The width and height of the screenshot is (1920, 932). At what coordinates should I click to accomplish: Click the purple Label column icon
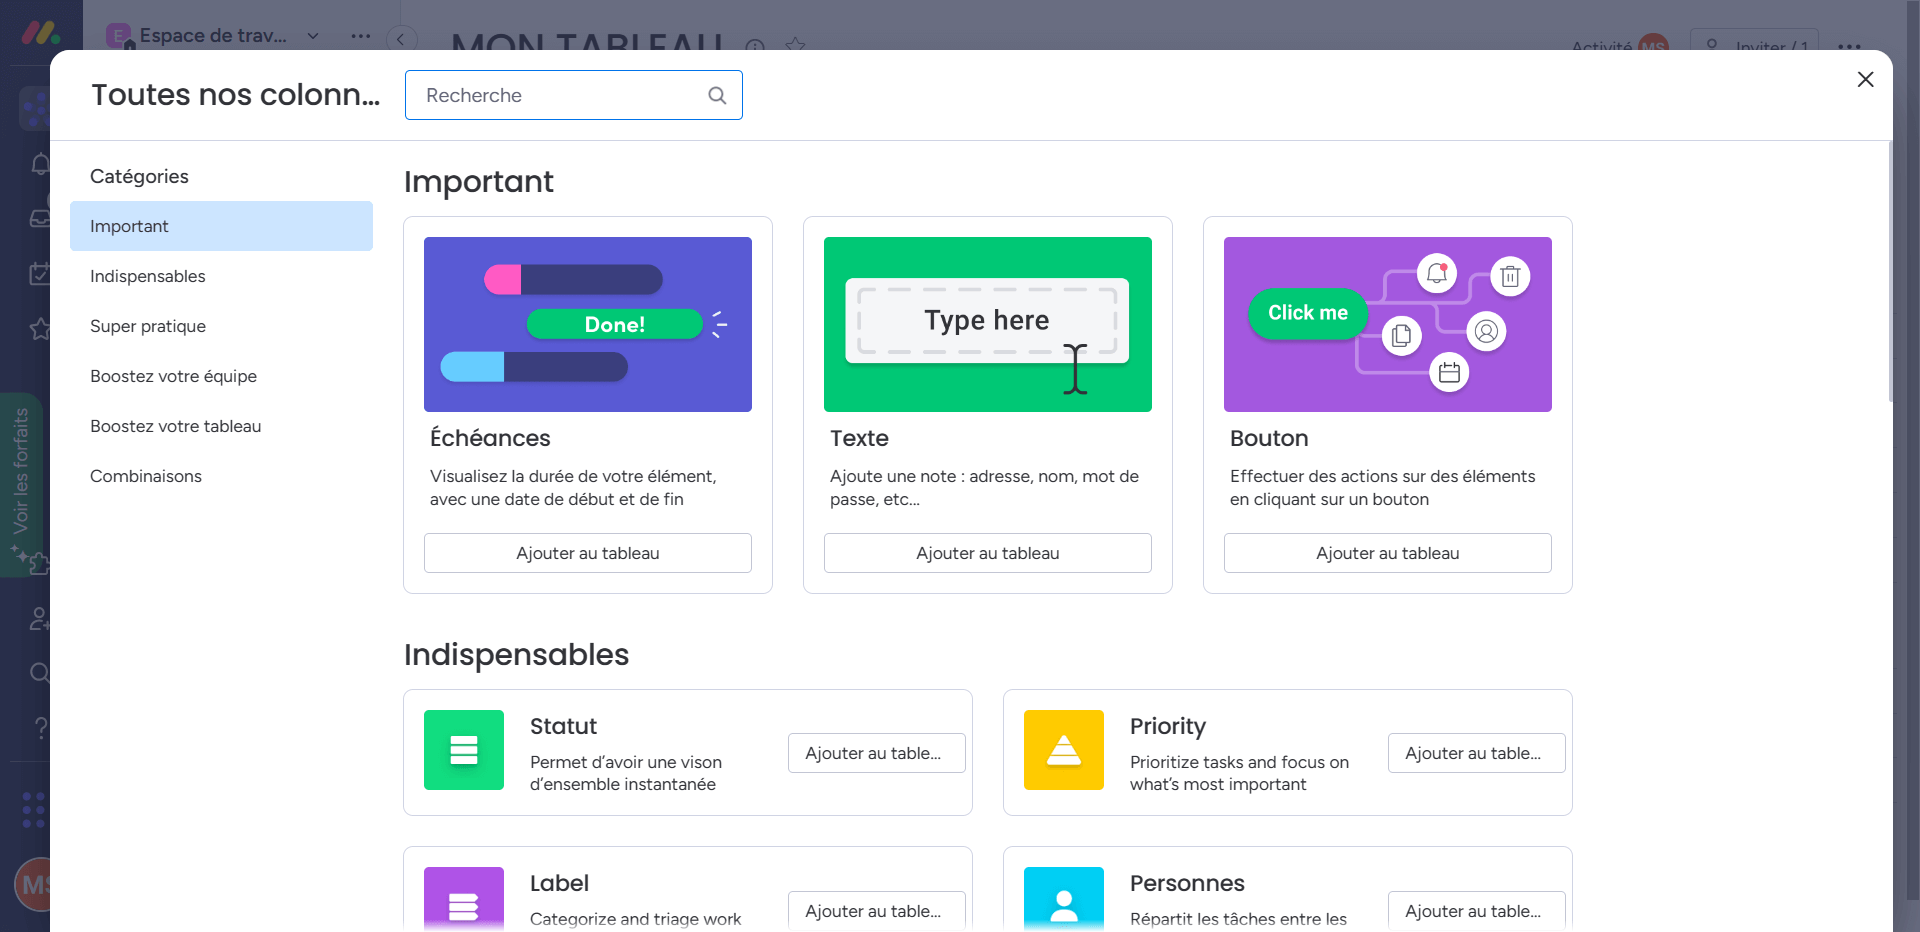tap(463, 898)
